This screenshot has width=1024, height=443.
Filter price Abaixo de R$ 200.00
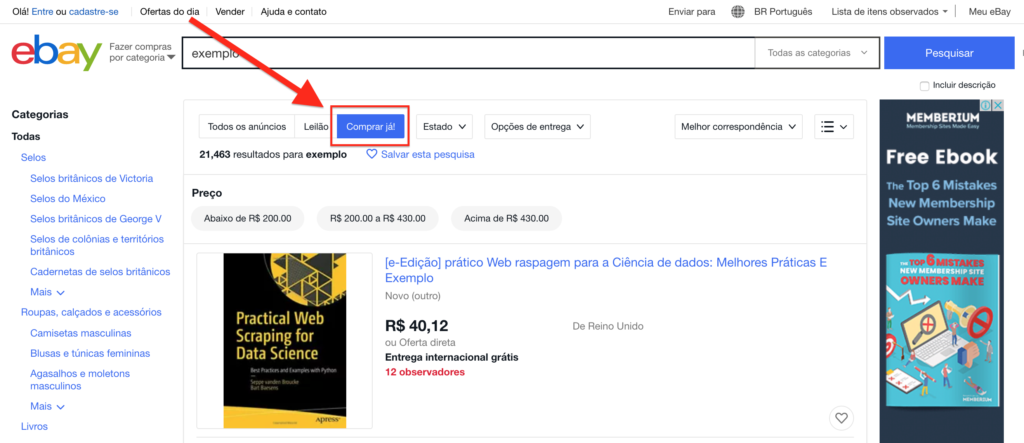(247, 218)
